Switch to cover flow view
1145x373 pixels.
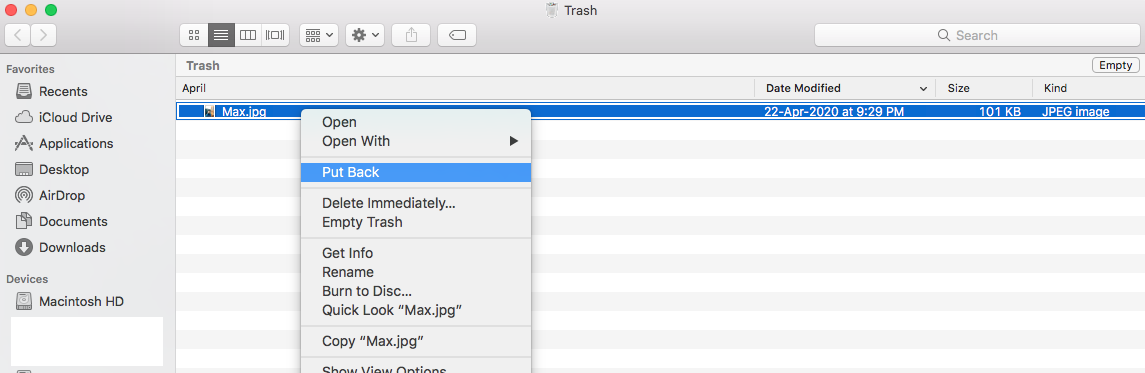[275, 35]
